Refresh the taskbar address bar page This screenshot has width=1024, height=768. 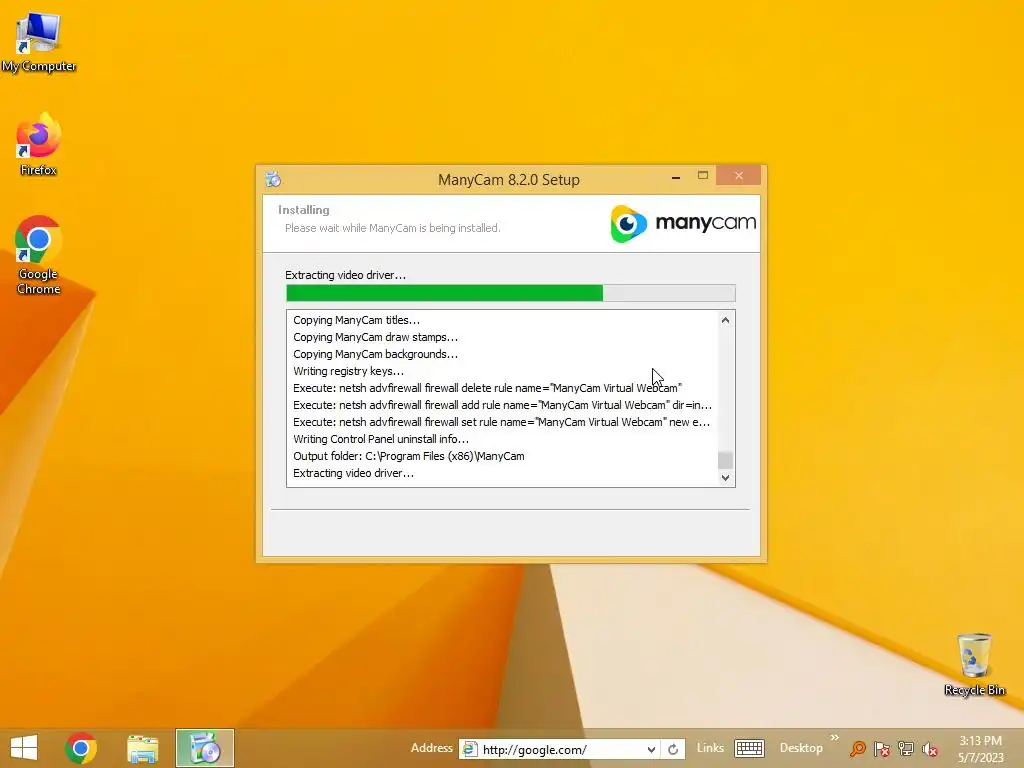pyautogui.click(x=673, y=749)
